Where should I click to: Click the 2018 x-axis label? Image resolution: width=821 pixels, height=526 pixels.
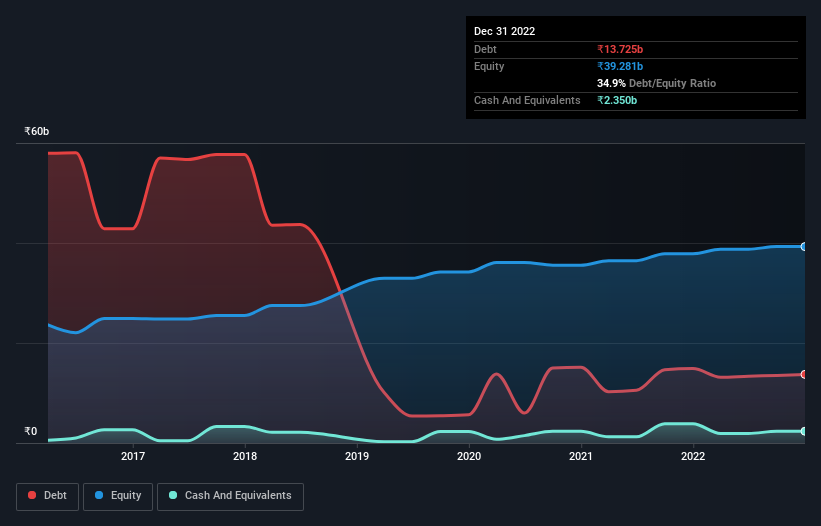[x=245, y=456]
